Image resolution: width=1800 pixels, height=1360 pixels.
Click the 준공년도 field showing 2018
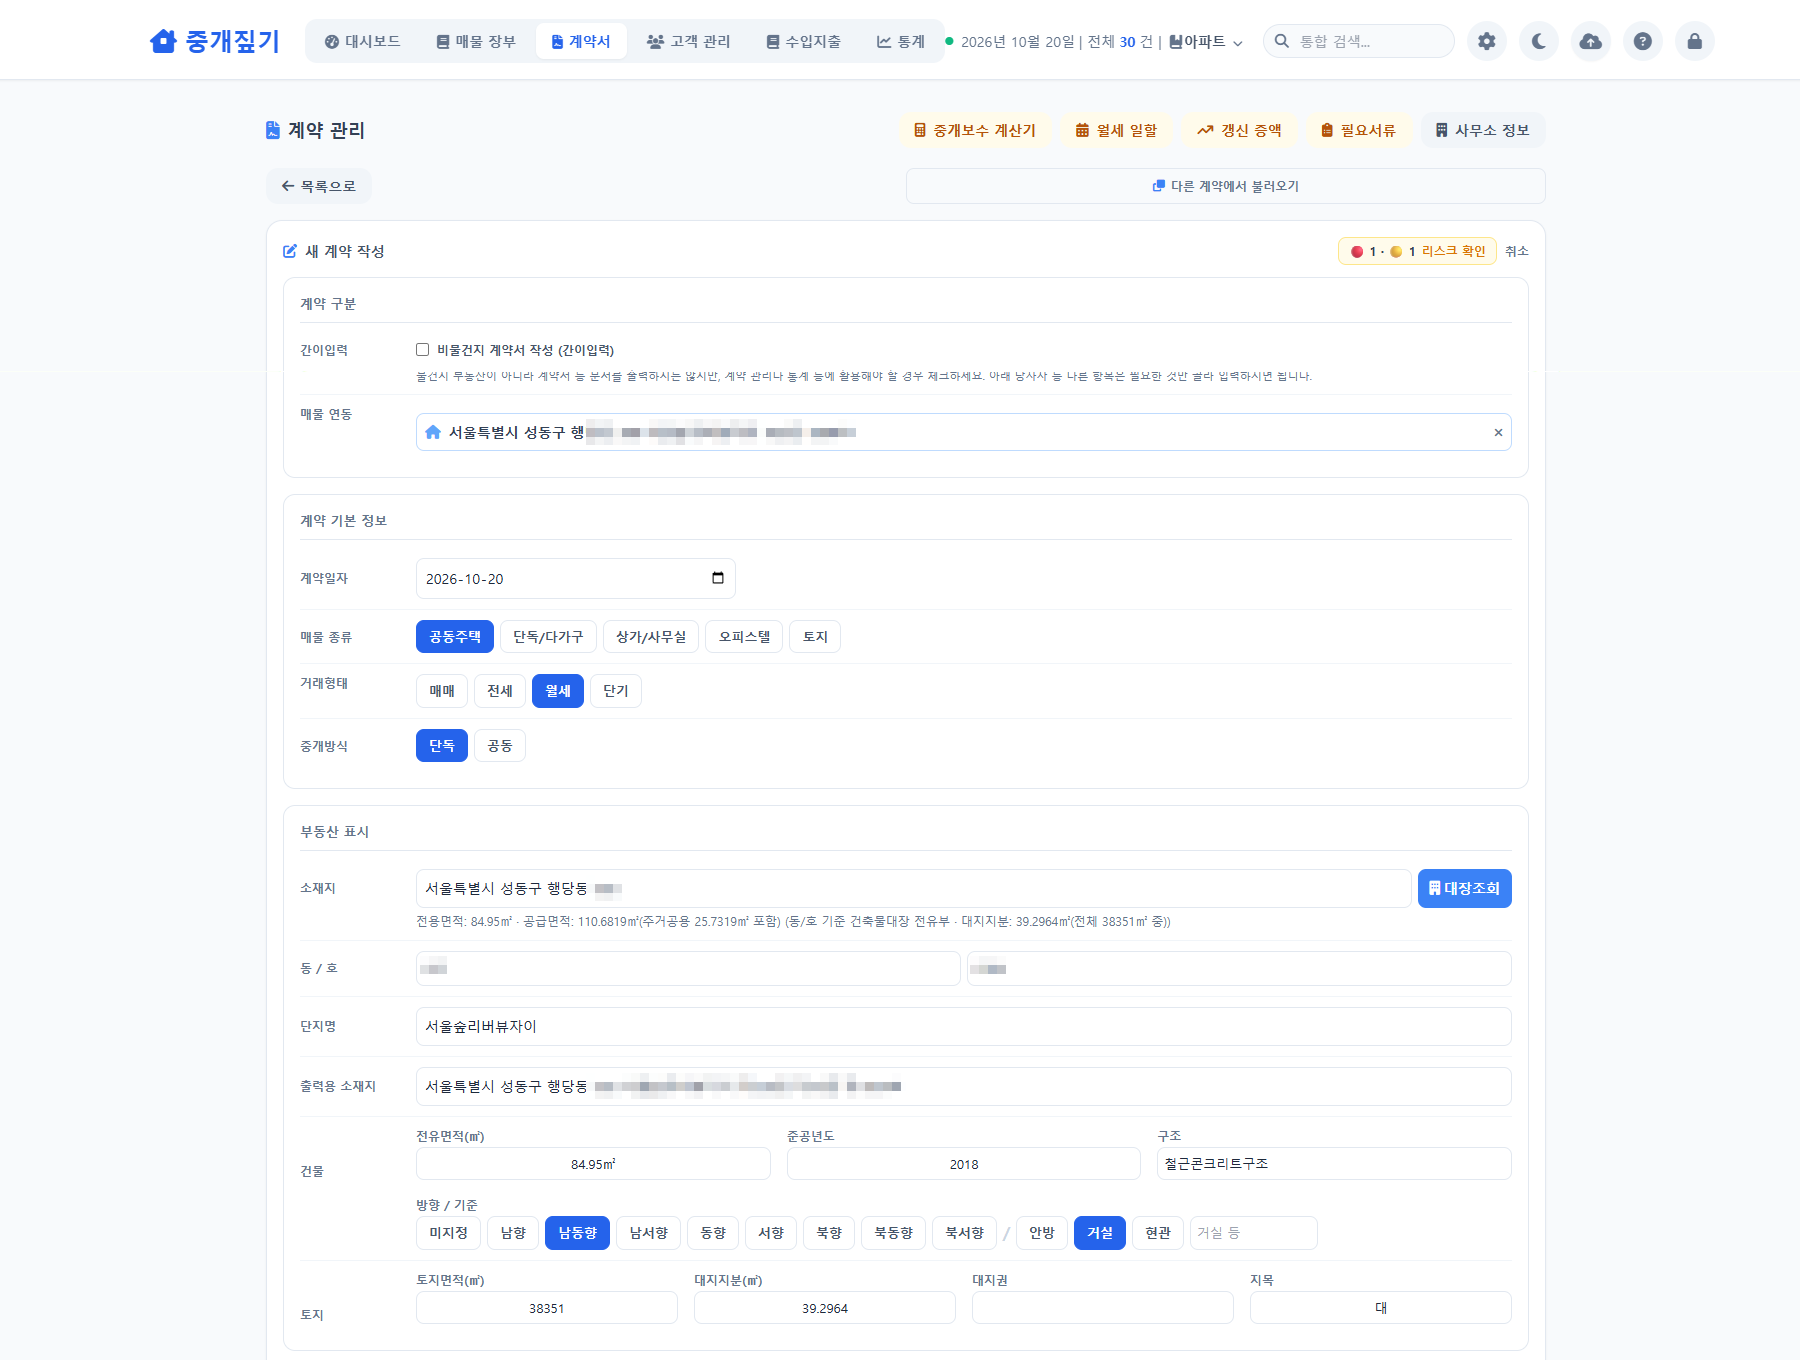click(x=963, y=1164)
